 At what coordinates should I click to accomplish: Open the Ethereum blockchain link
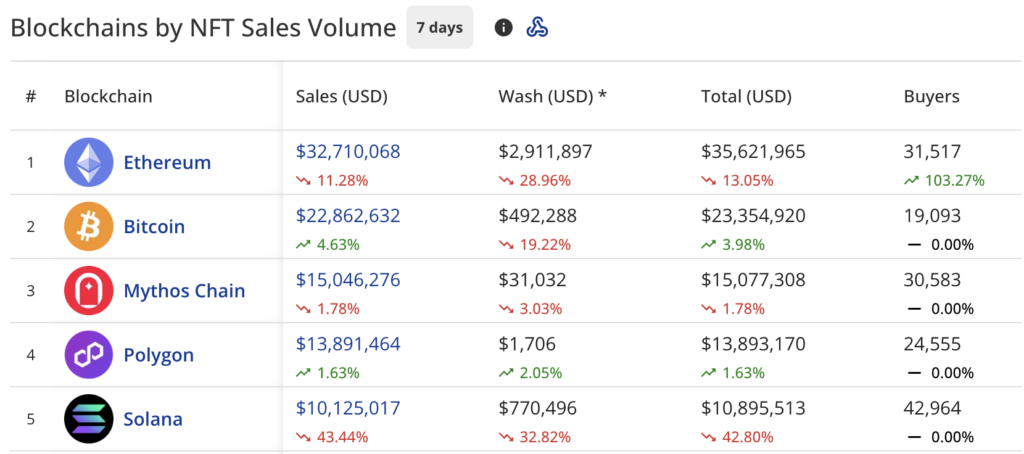[x=167, y=162]
